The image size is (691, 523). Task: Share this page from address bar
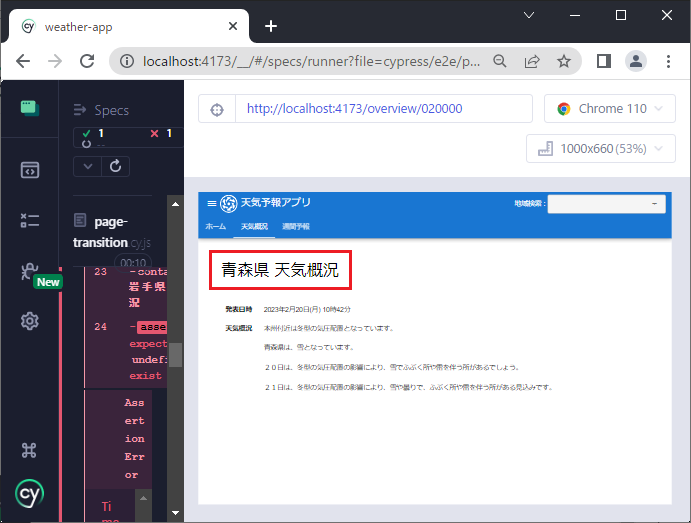point(532,61)
